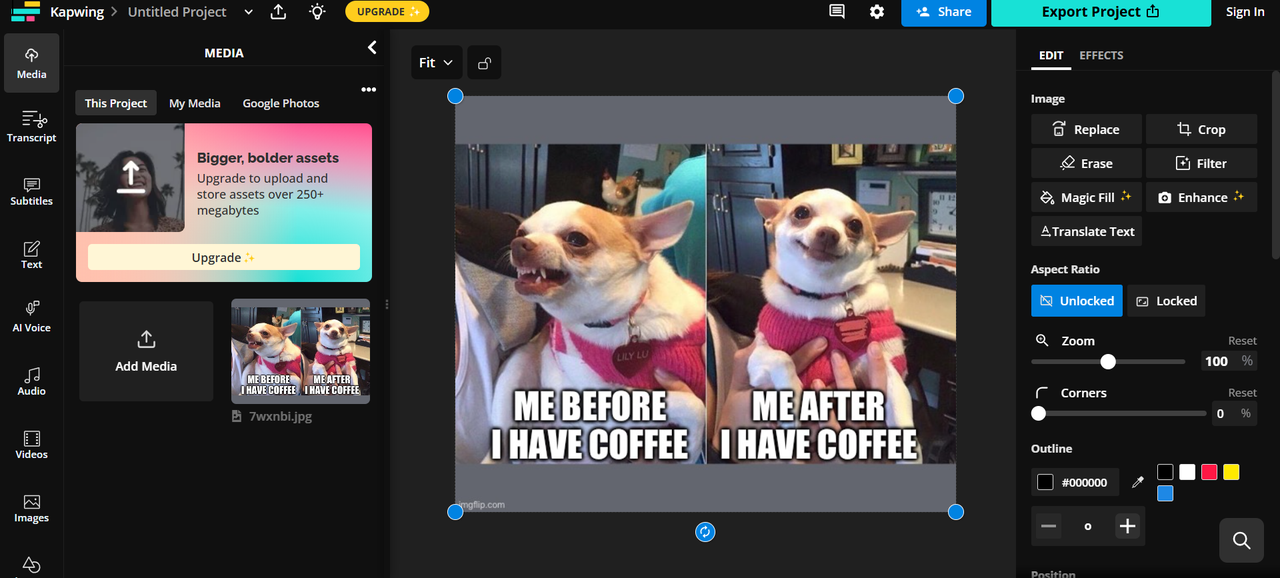The image size is (1280, 578).
Task: Click the rotate handle below the image
Action: click(x=705, y=532)
